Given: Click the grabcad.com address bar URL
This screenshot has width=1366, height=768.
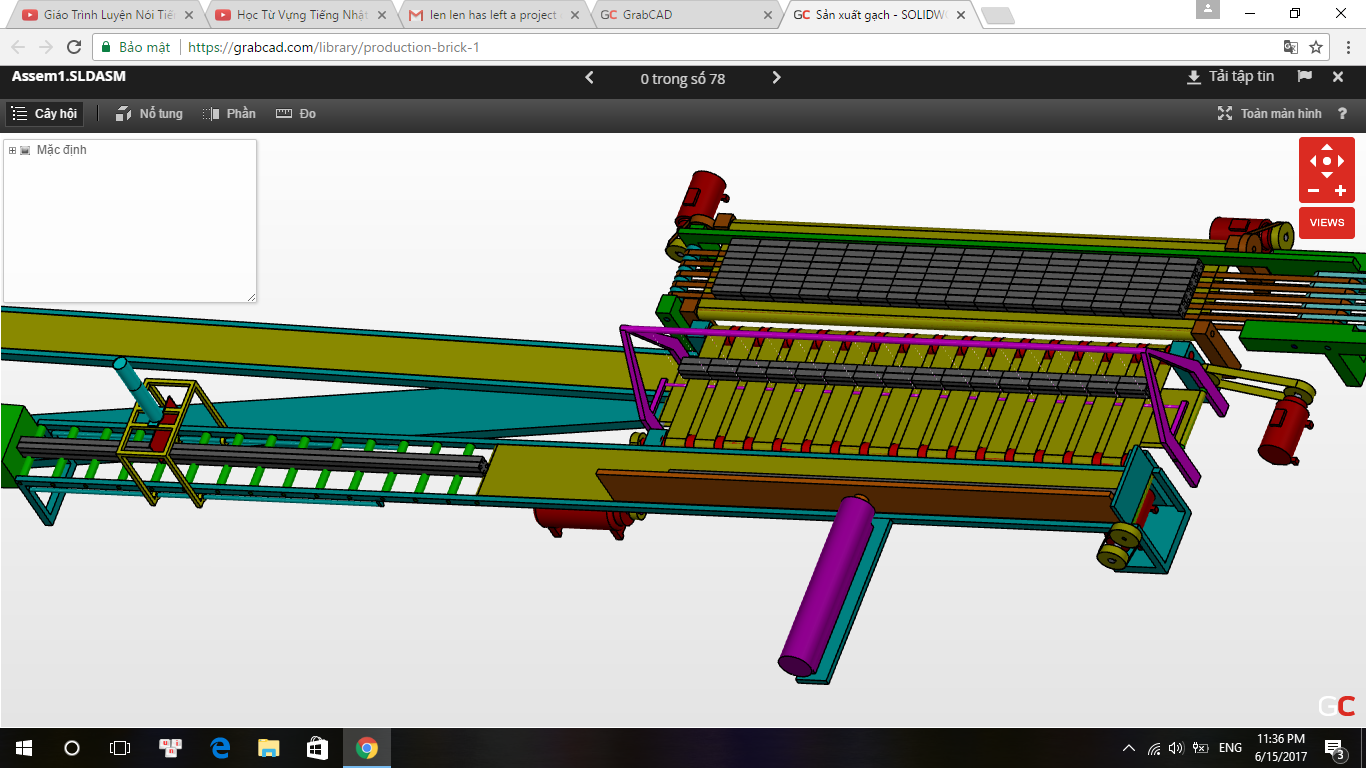Looking at the screenshot, I should point(333,47).
